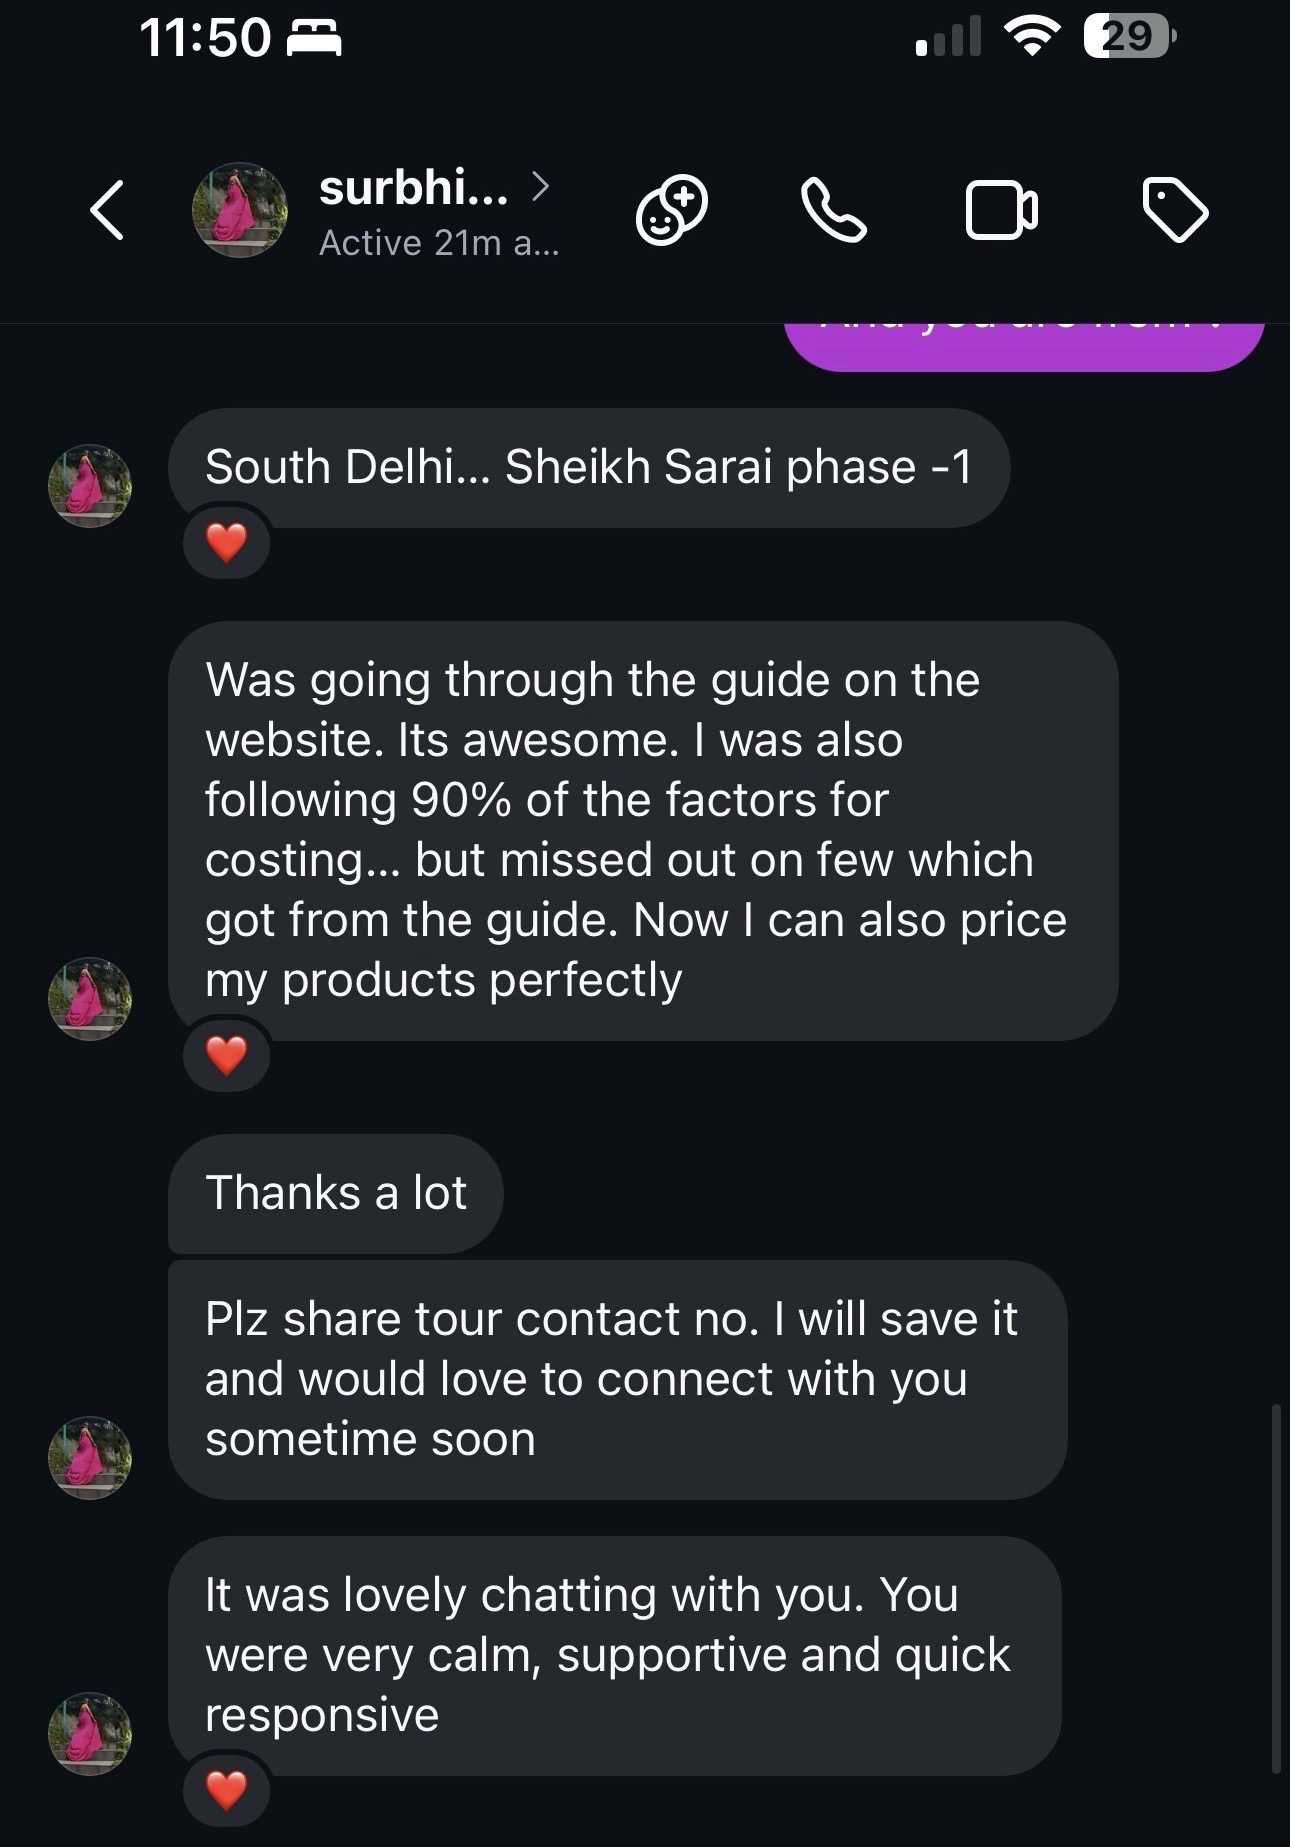Open surbhi's profile picture in header
1290x1847 pixels.
[x=239, y=210]
